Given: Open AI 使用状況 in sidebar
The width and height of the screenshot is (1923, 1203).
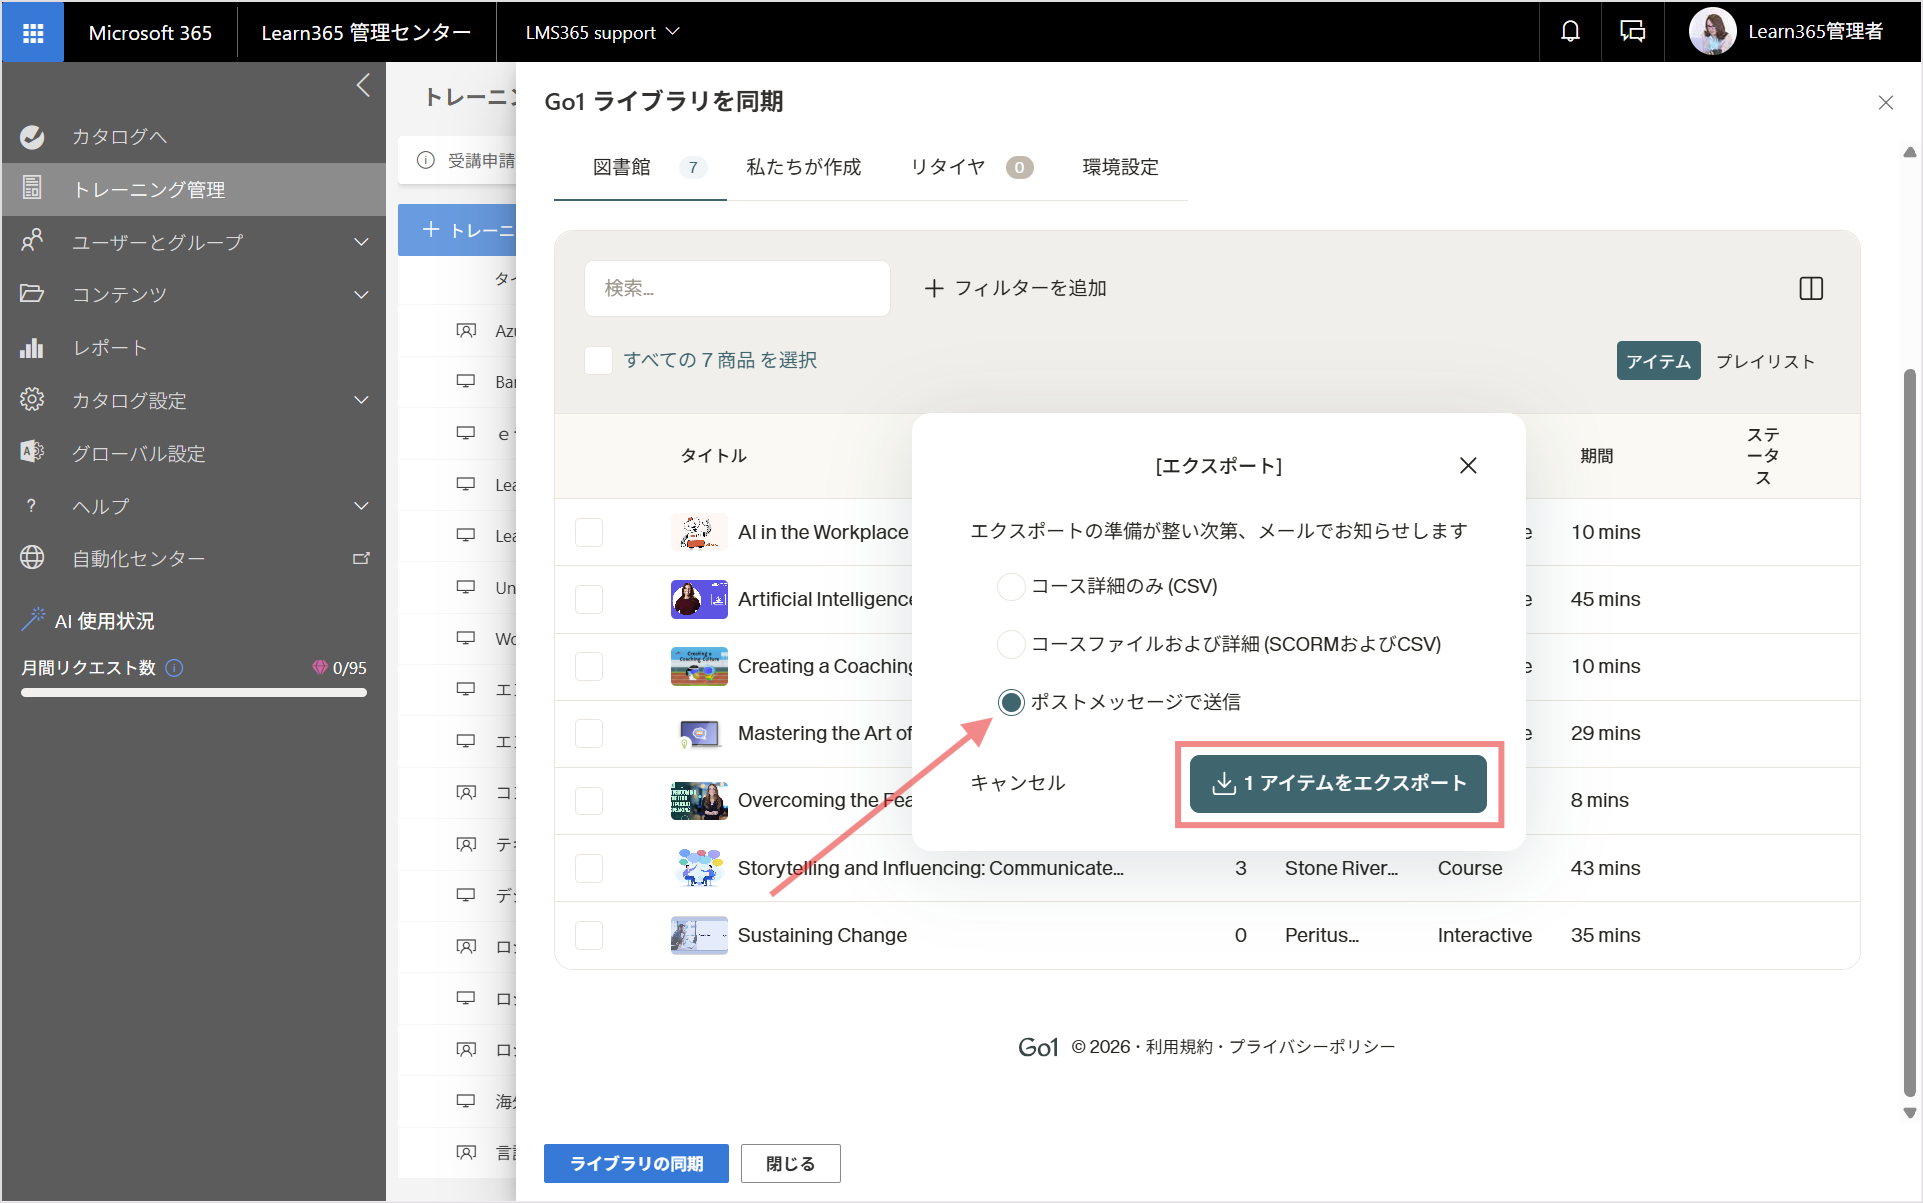Looking at the screenshot, I should click(x=104, y=621).
